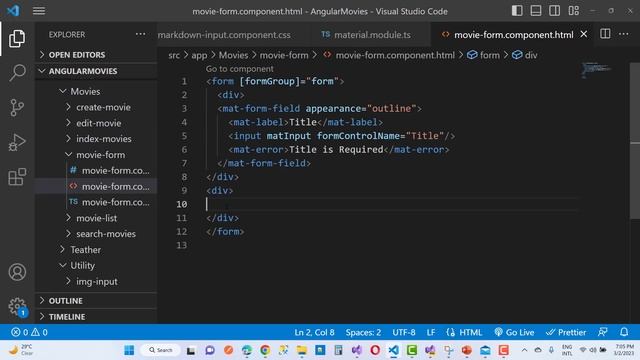Click the Prettier status bar item
This screenshot has width=640, height=360.
tap(566, 332)
